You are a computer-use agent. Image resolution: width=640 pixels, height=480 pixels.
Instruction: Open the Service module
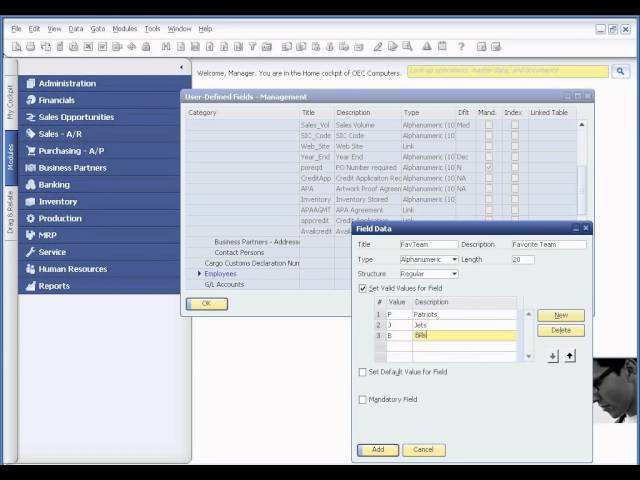100,252
